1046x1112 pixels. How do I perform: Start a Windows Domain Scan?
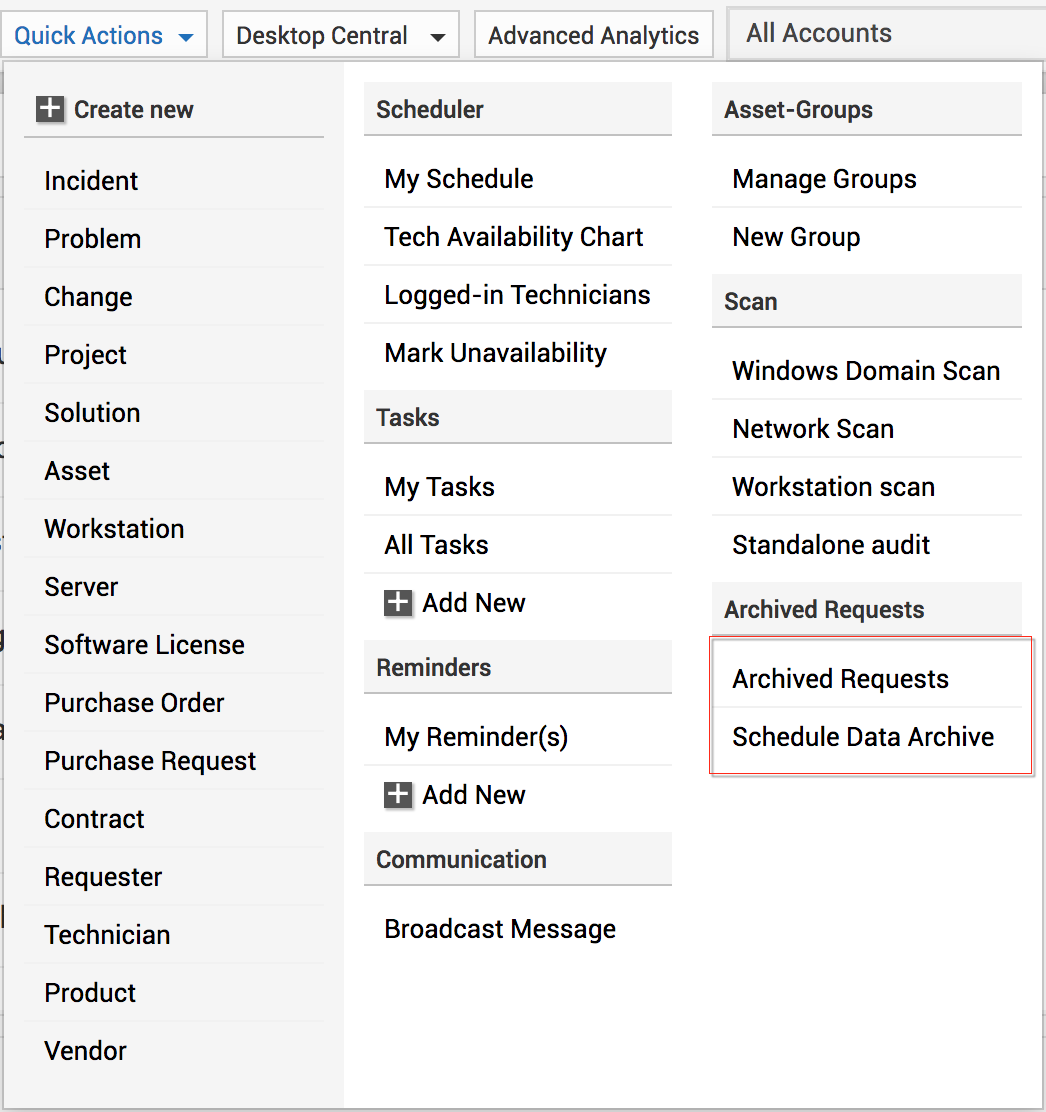[866, 371]
